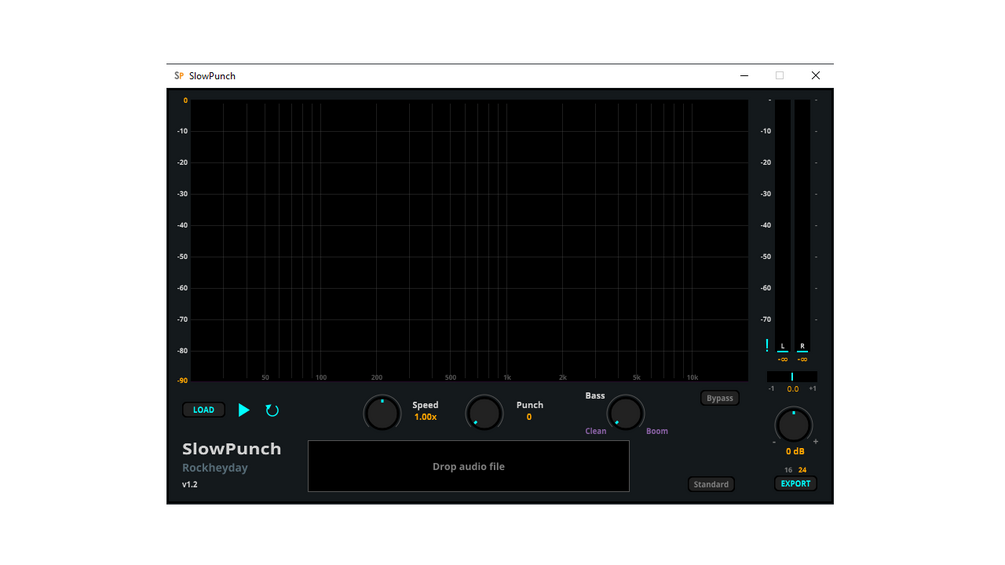Click the Bass knob
1005x565 pixels.
[626, 413]
